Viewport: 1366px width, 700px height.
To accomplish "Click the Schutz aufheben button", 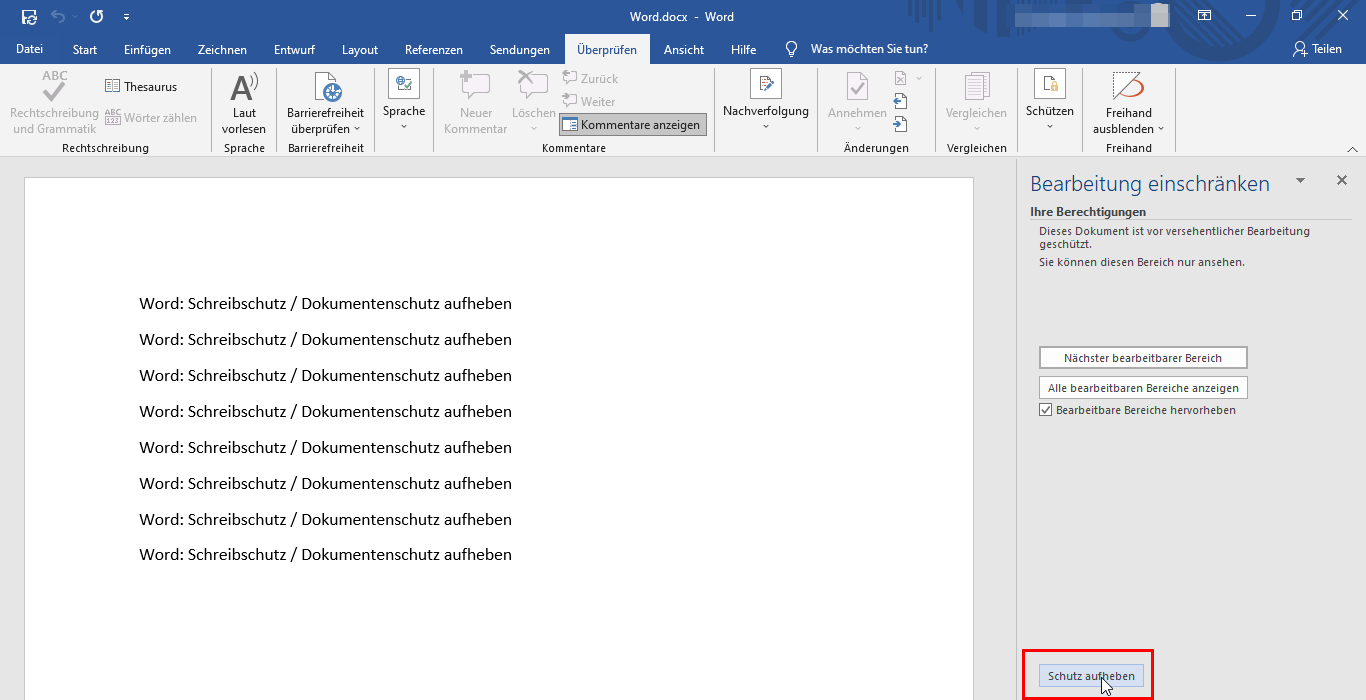I will 1091,676.
